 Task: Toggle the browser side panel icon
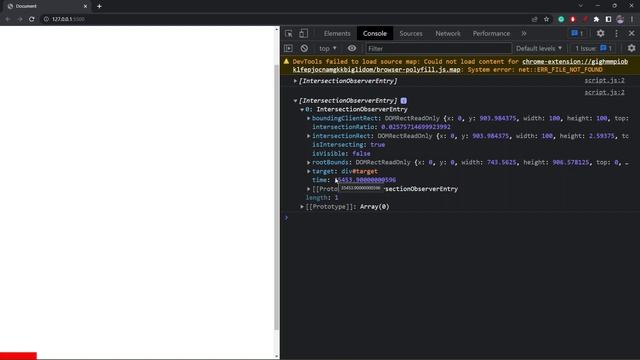tap(608, 19)
